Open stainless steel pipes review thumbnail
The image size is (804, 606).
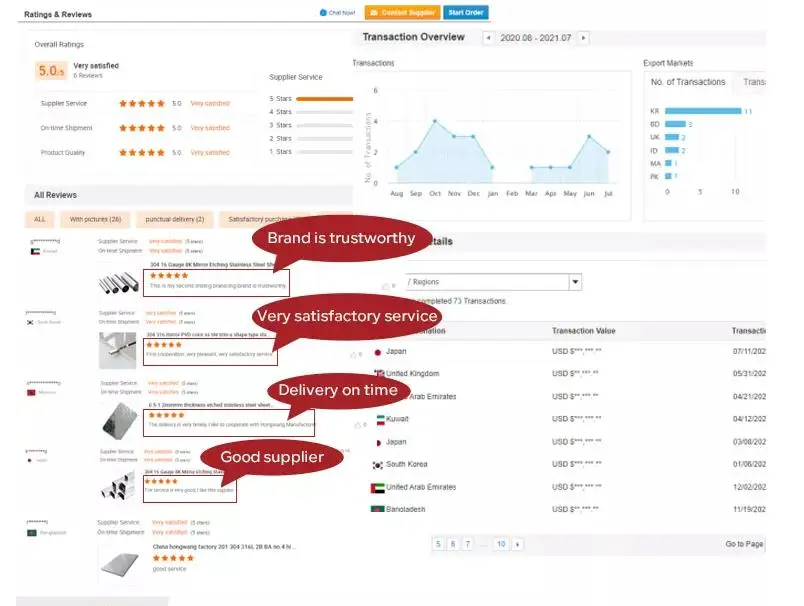[x=118, y=282]
